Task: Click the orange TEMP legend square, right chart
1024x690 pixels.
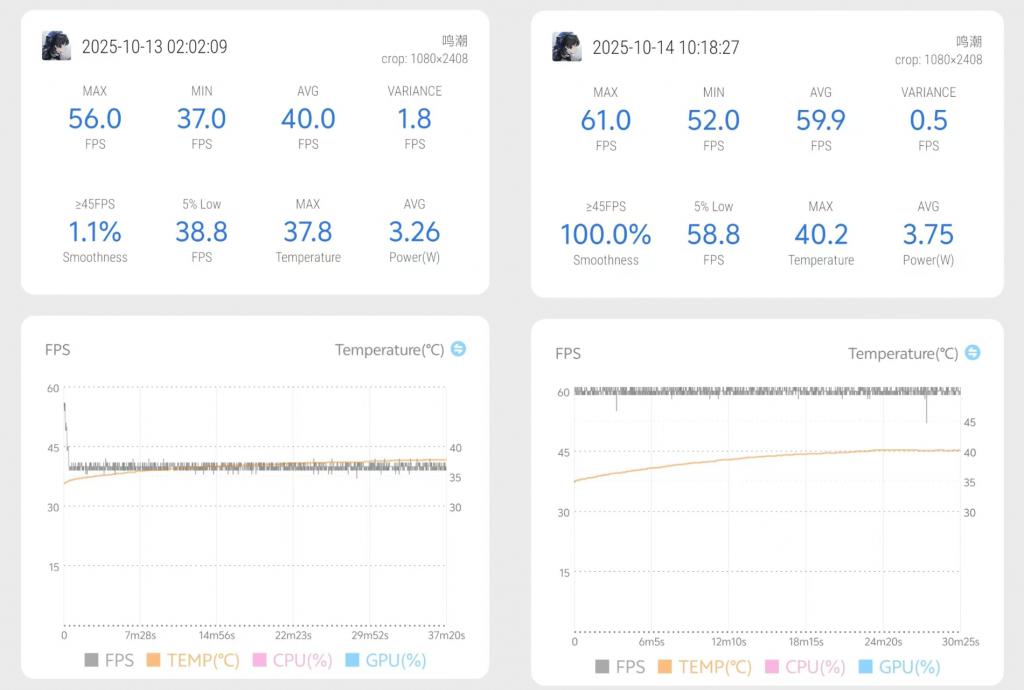Action: point(666,667)
